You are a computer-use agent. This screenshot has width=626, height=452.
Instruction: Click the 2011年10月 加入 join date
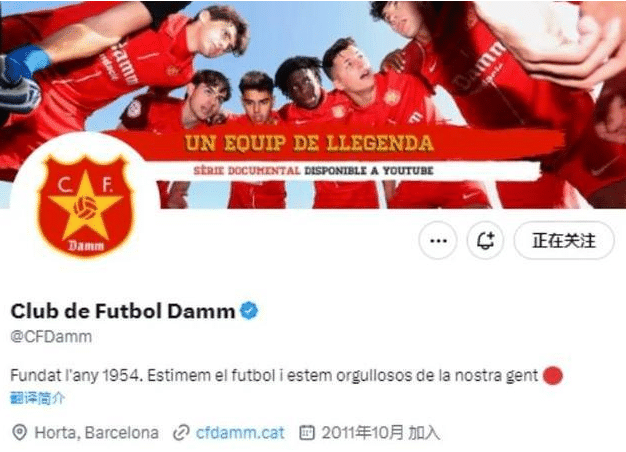[381, 433]
